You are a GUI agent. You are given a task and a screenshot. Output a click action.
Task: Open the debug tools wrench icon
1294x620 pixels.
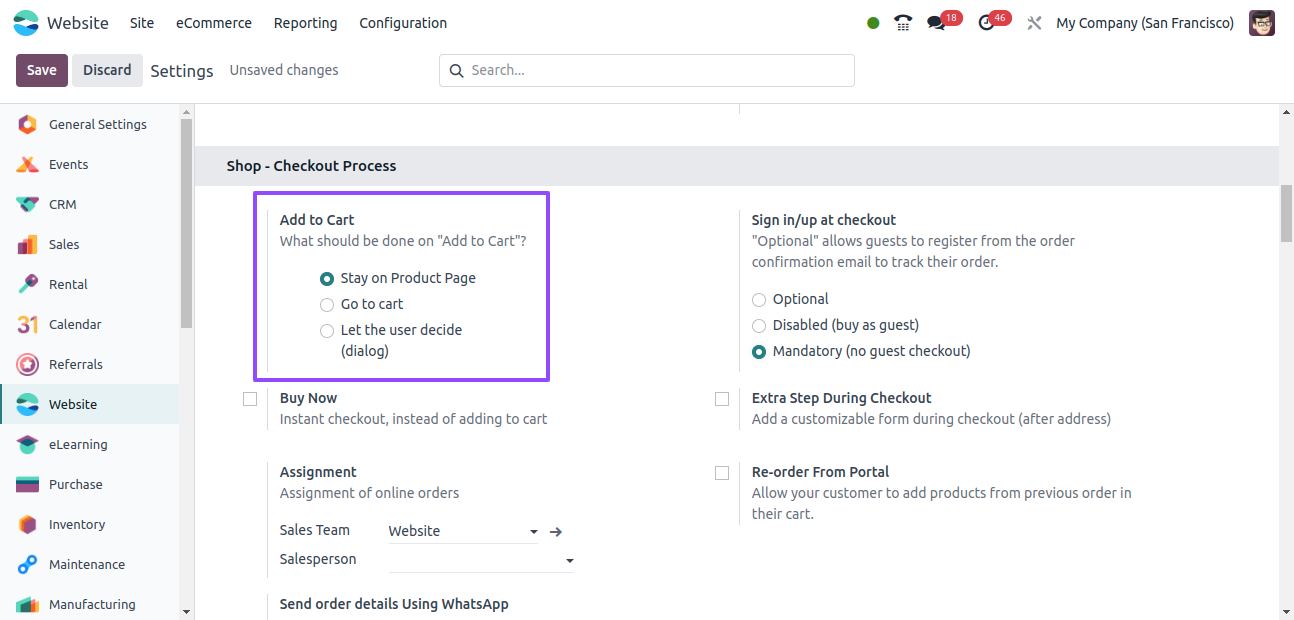pyautogui.click(x=1035, y=23)
